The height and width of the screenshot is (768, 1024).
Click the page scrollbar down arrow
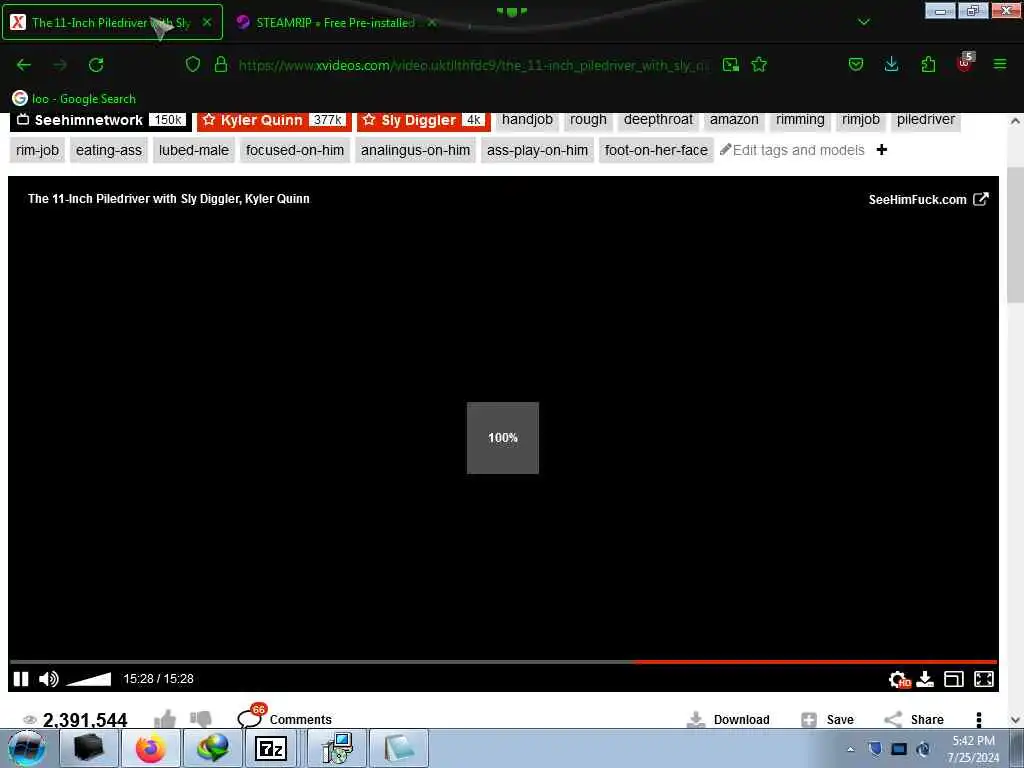click(1015, 720)
